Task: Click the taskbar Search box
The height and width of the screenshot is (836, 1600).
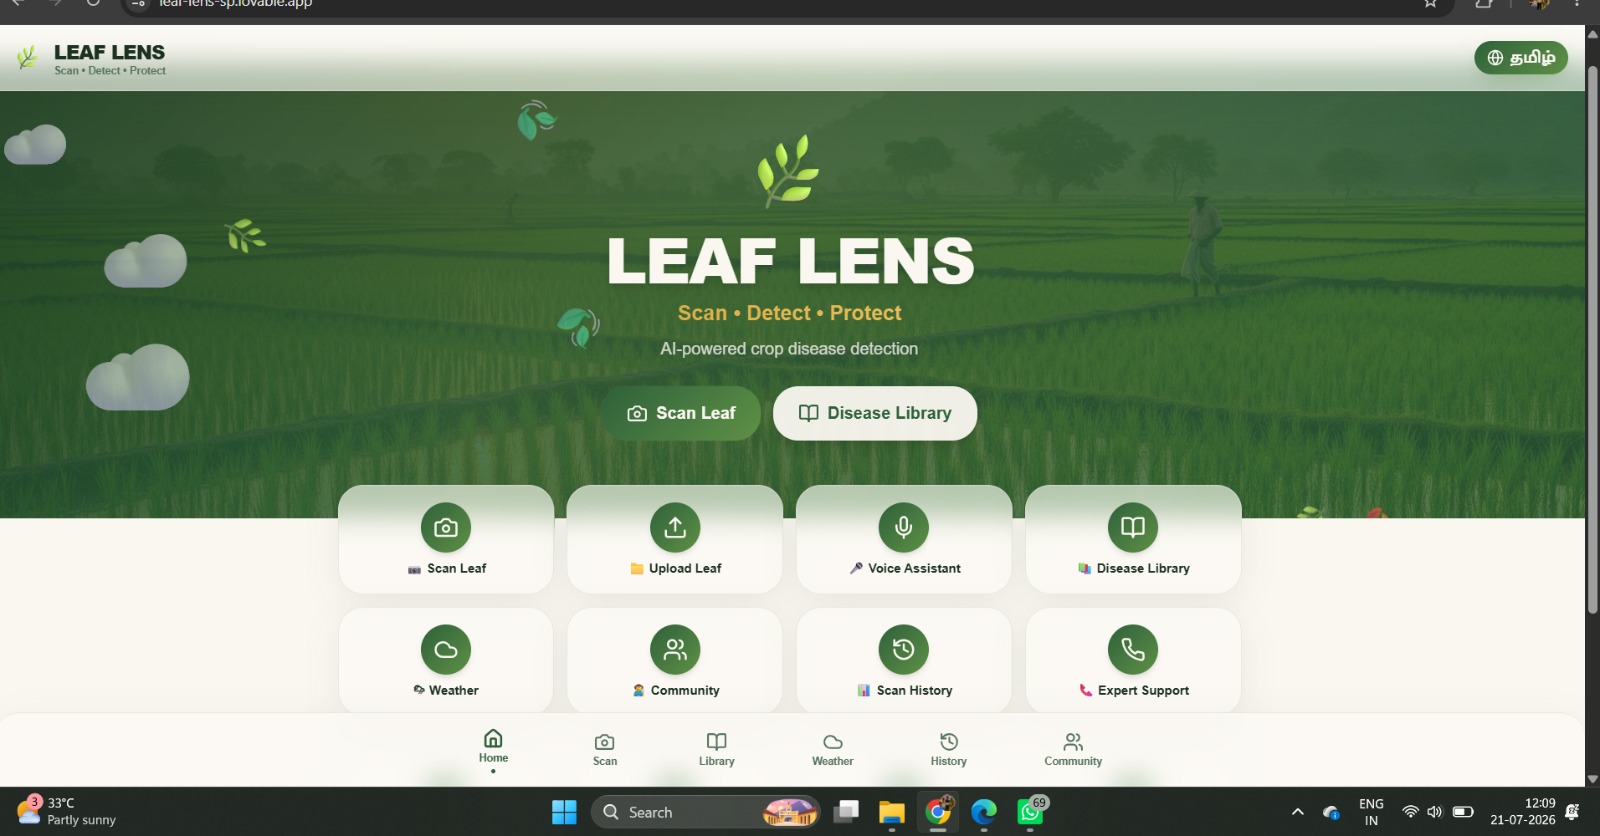Action: (x=705, y=812)
